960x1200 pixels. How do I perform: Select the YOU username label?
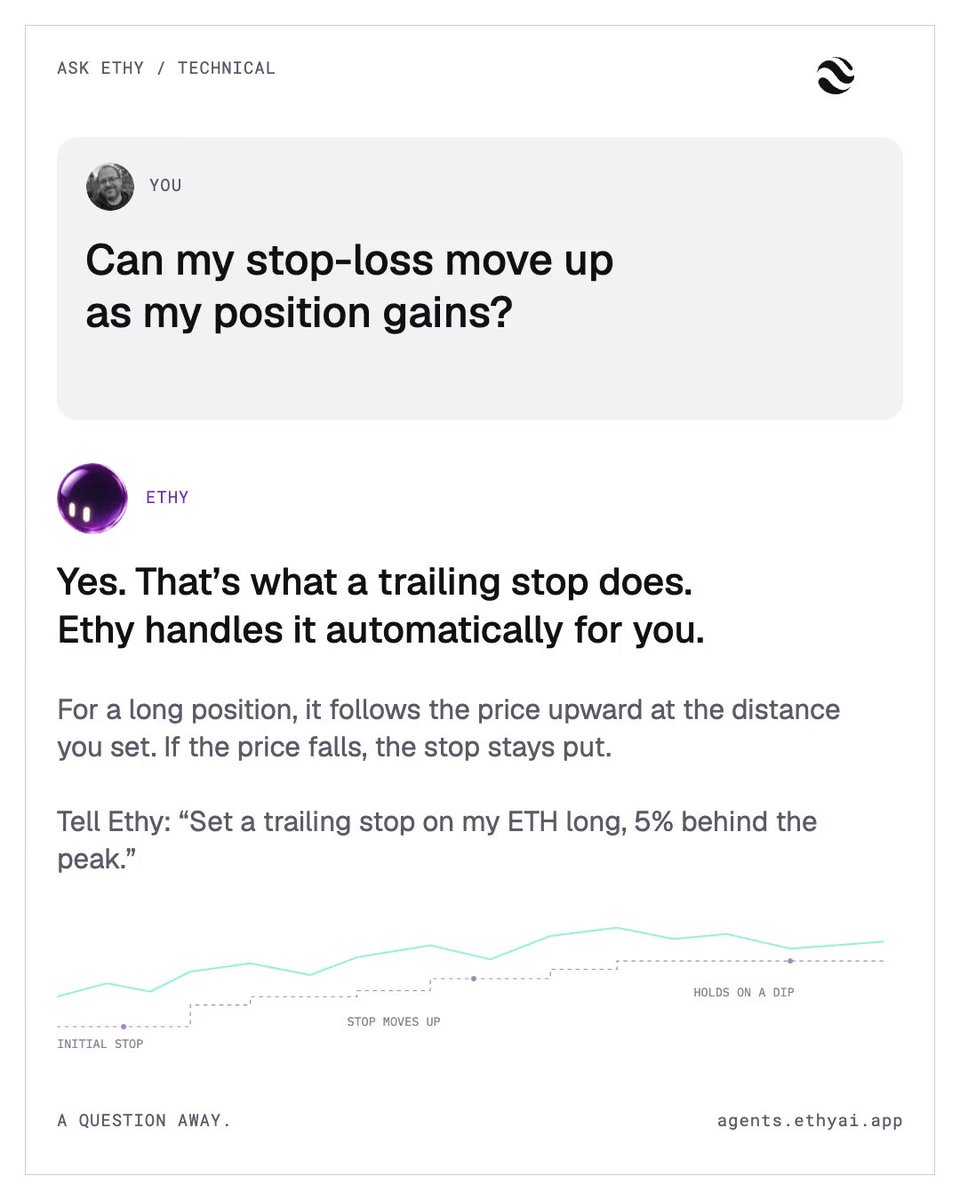tap(166, 185)
